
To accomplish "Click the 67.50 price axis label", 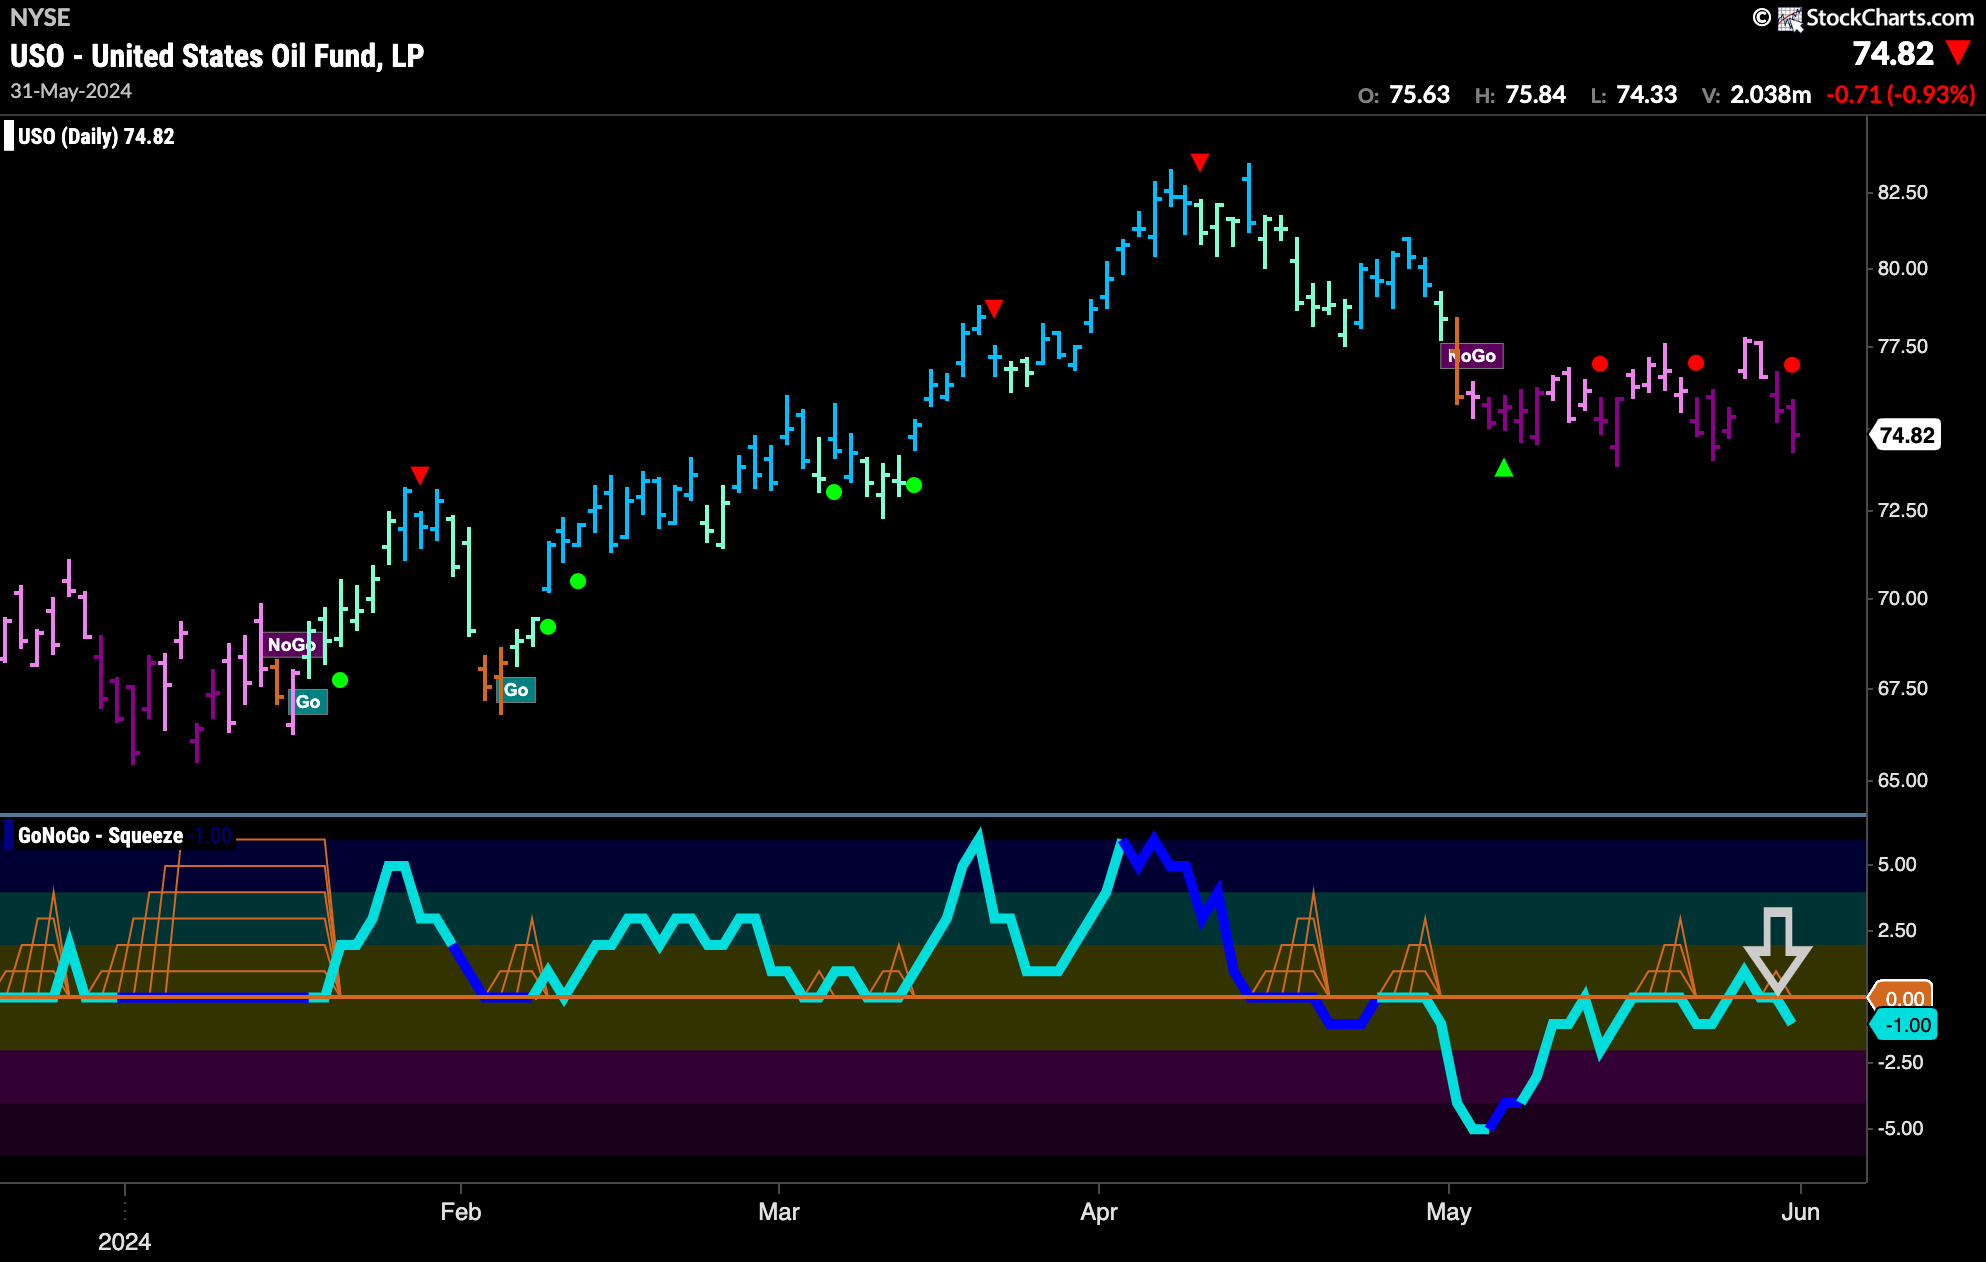I will 1902,688.
